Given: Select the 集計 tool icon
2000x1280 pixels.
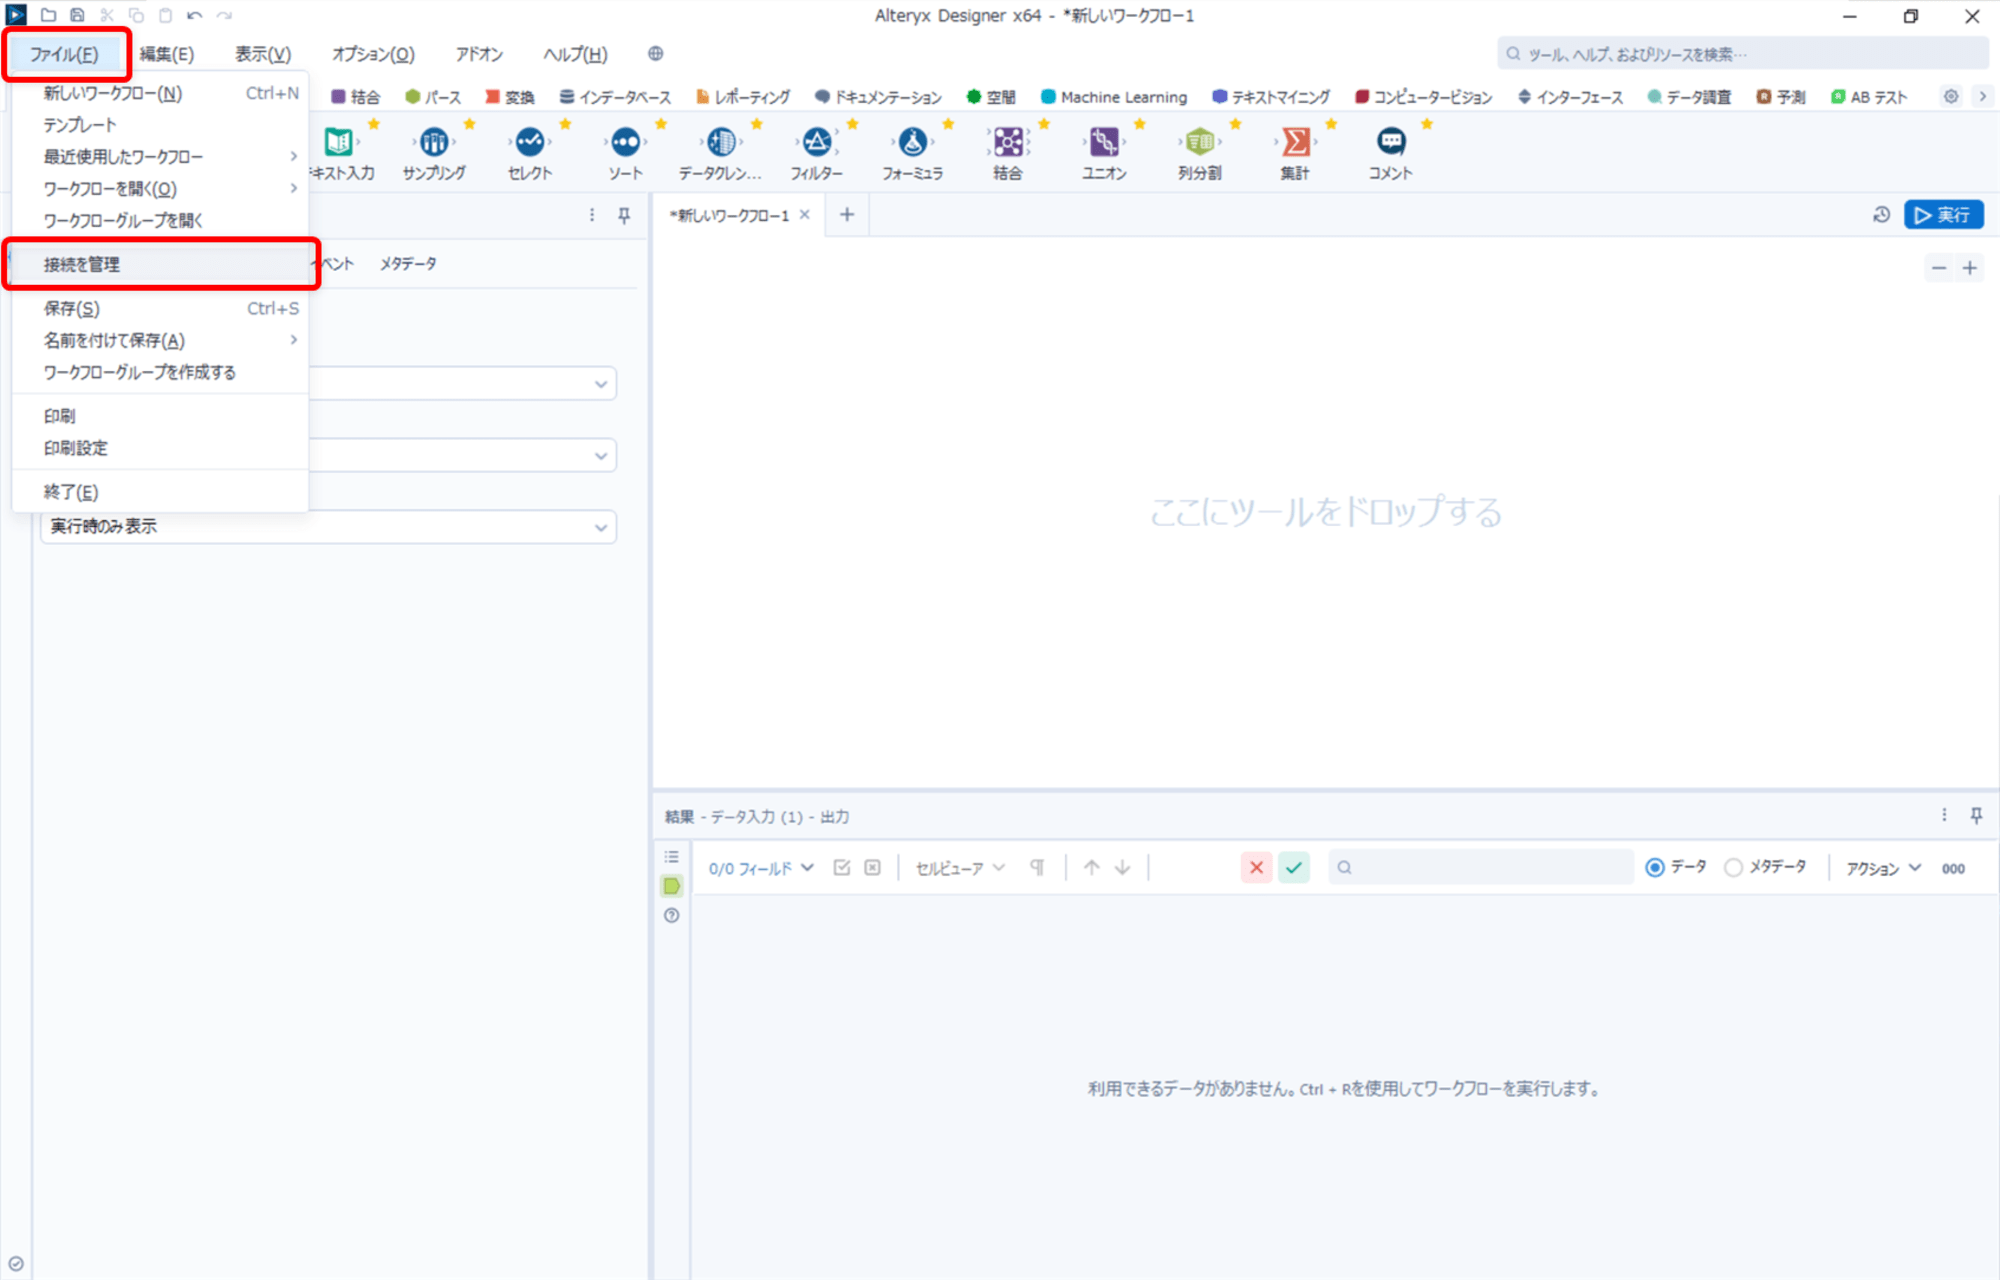Looking at the screenshot, I should coord(1295,142).
